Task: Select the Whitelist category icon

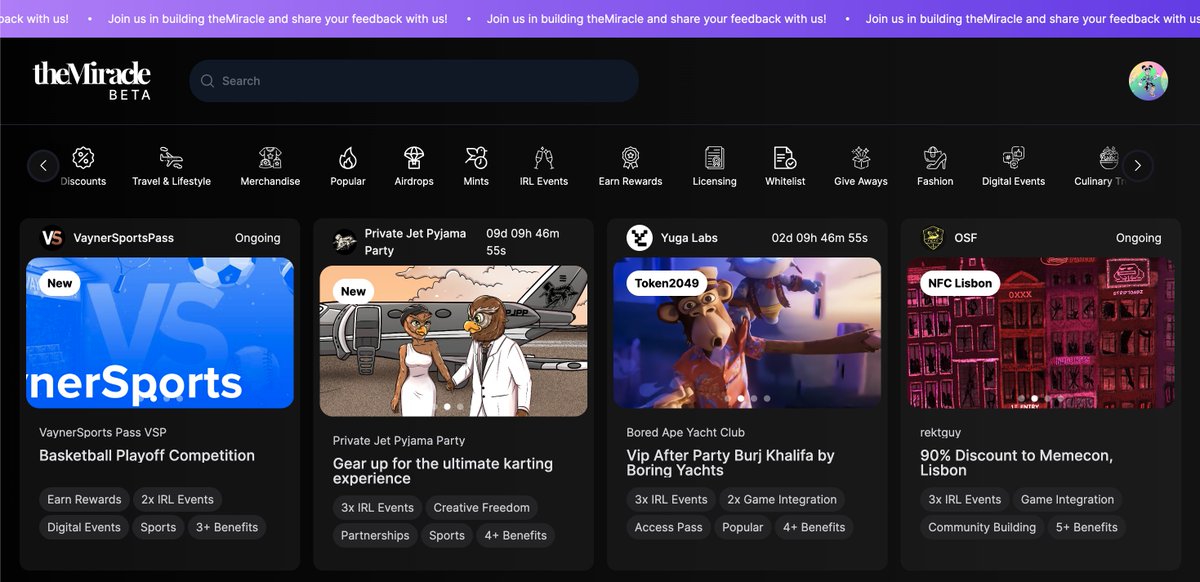Action: click(x=785, y=157)
